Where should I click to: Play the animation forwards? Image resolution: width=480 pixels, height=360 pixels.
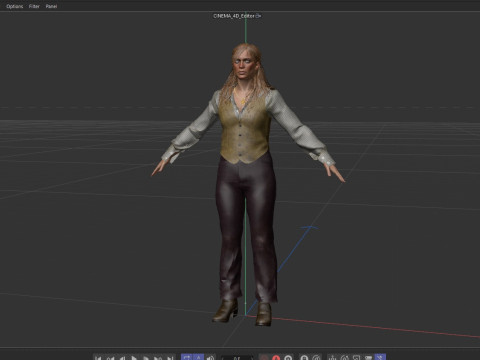(x=134, y=358)
